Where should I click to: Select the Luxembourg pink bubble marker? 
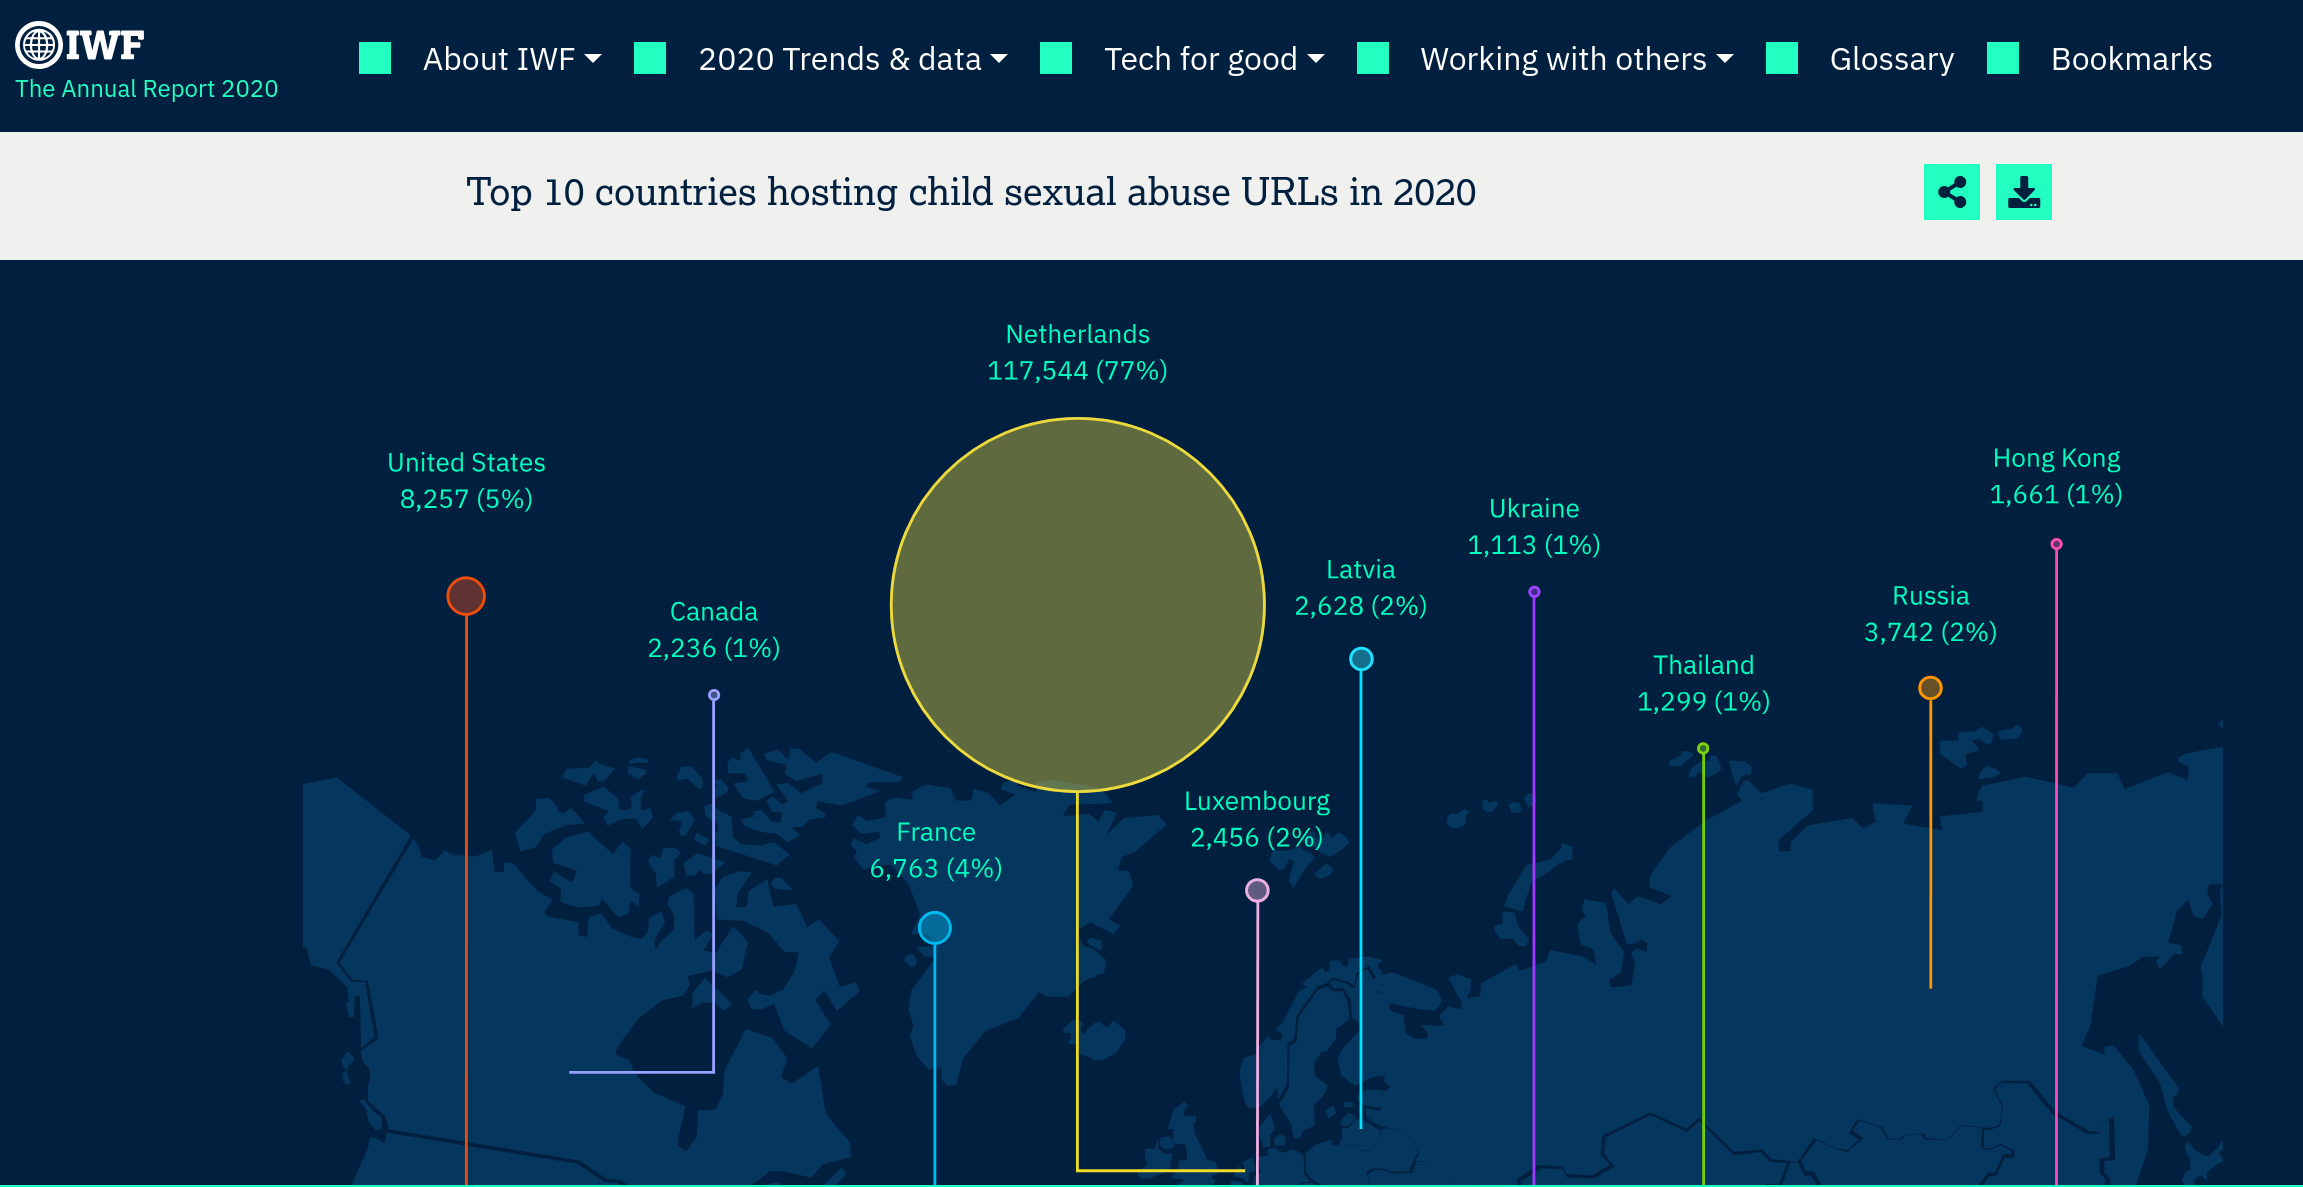pos(1257,890)
